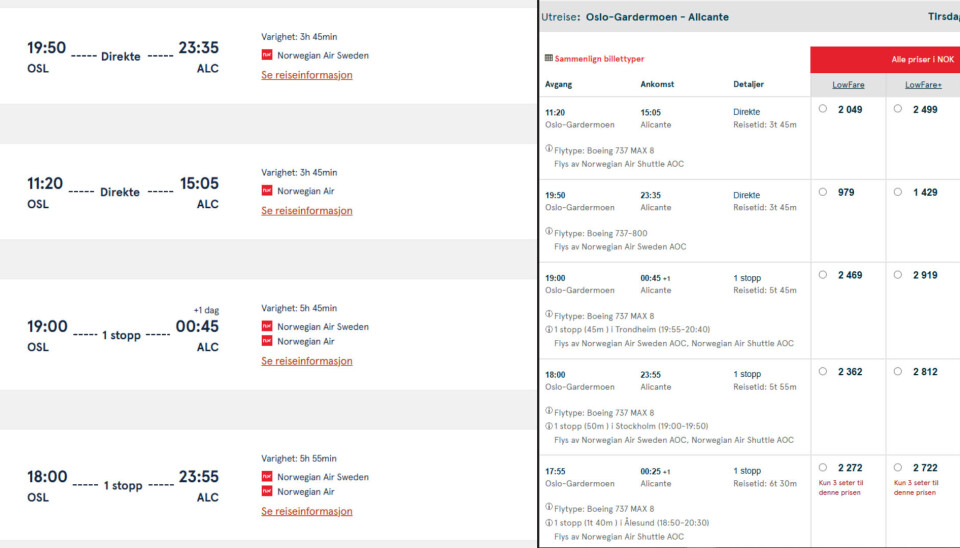This screenshot has height=548, width=960.
Task: Select LowFare 979 radio button
Action: (823, 192)
